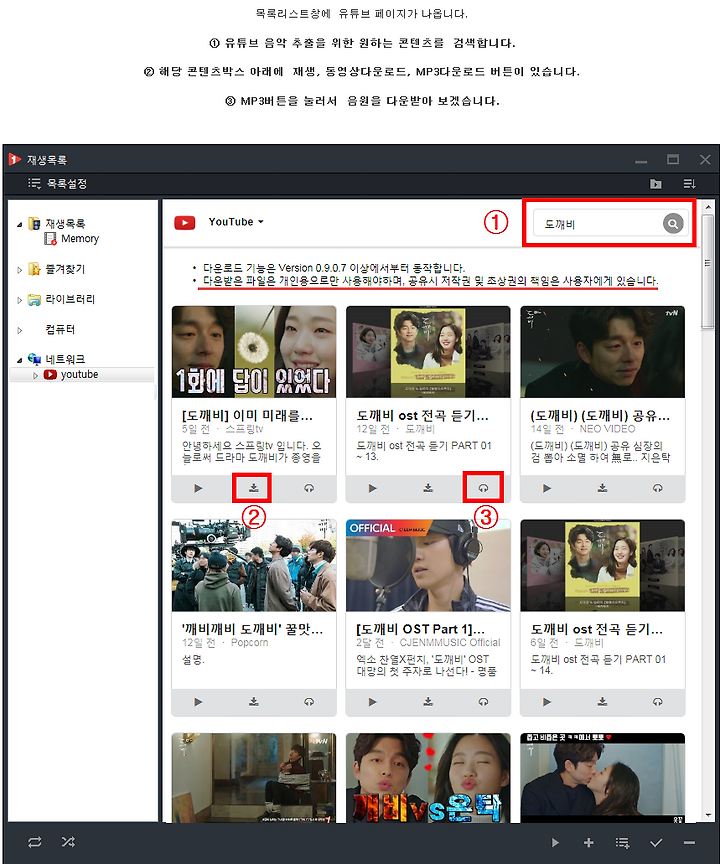Click channel name 'CJENMMUSIC Official'
Screen dimensions: 720x864
click(x=450, y=642)
